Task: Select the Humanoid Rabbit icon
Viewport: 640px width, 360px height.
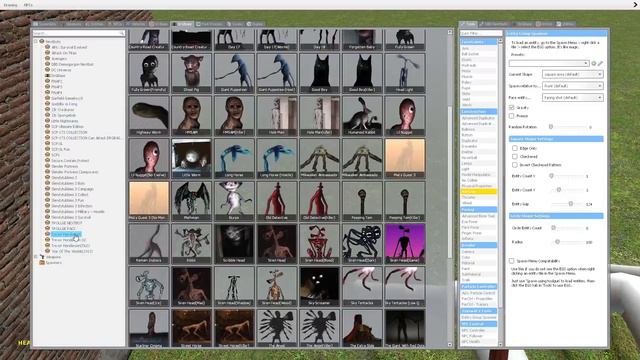Action: click(x=362, y=116)
